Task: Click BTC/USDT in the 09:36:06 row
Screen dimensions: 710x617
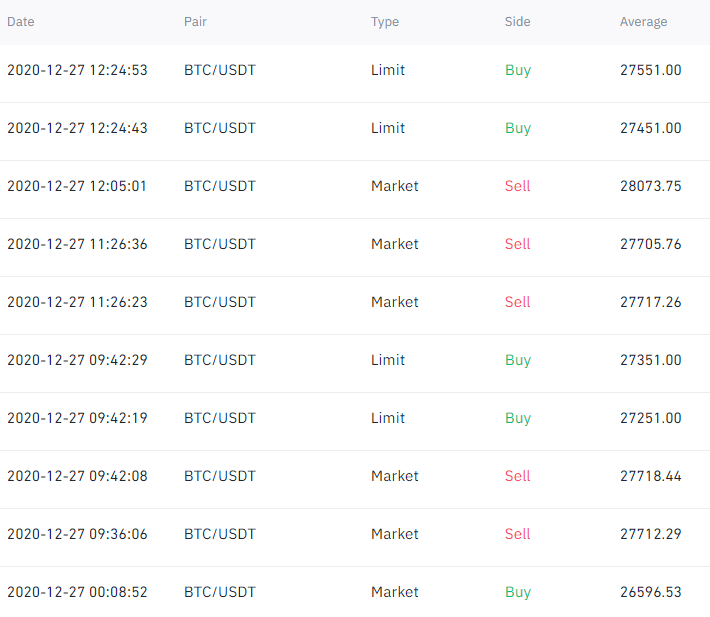Action: click(219, 534)
